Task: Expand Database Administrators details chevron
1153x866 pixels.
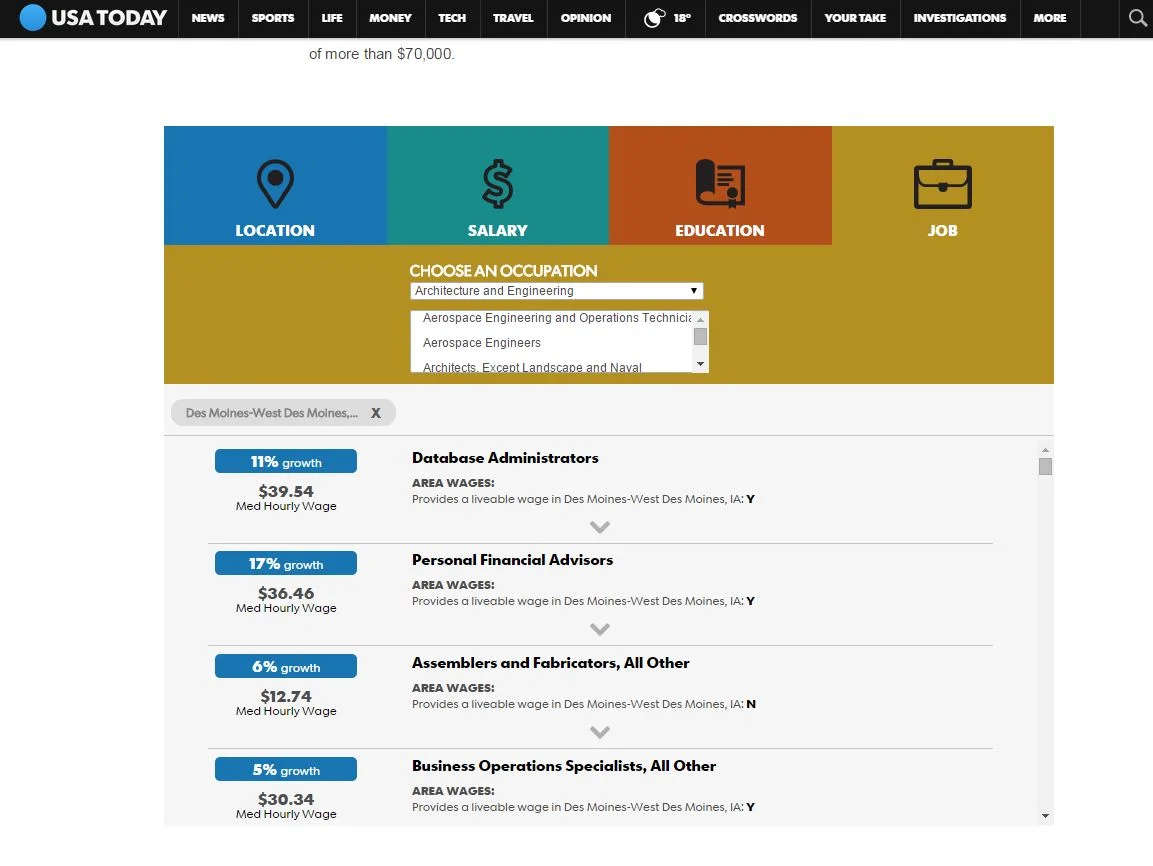Action: (x=600, y=527)
